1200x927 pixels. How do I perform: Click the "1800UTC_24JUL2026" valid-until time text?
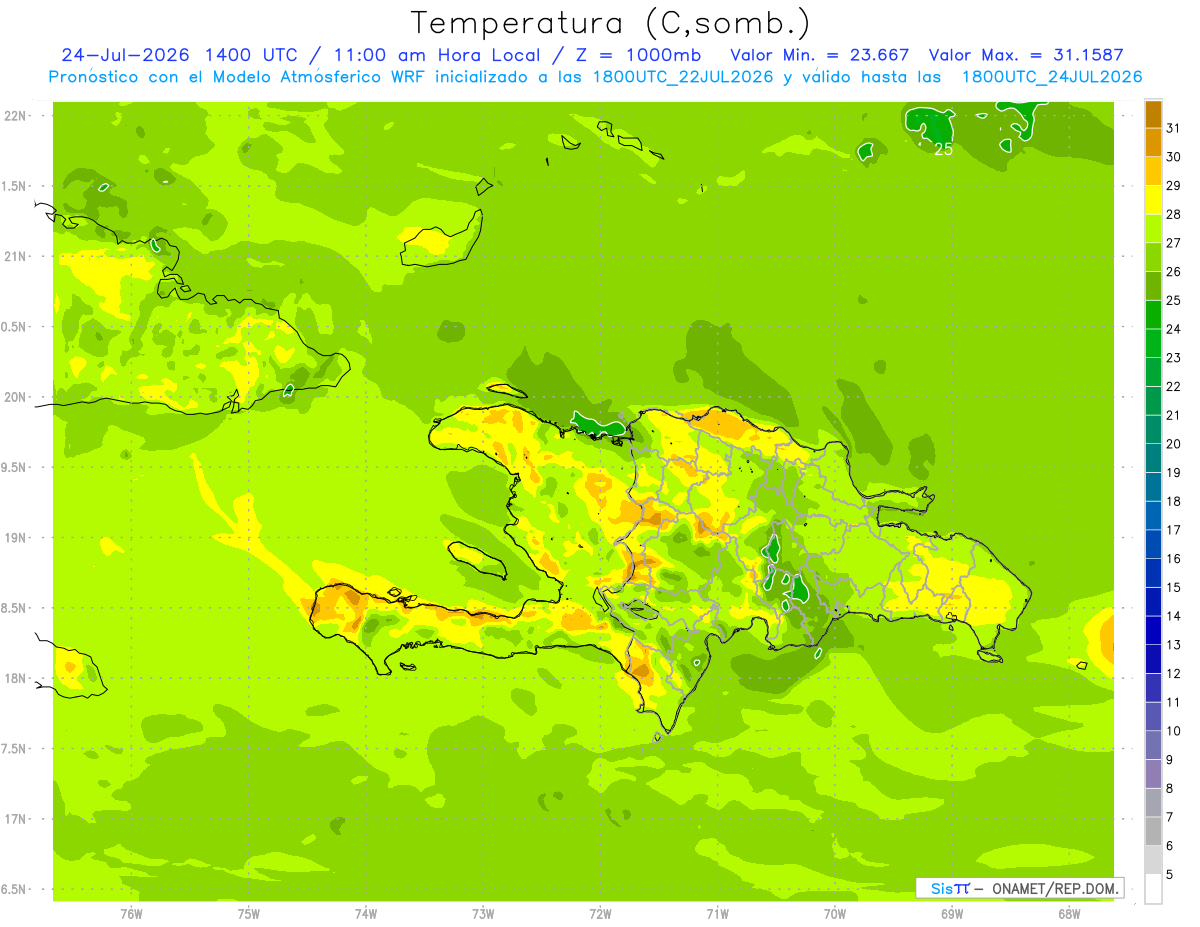point(1051,77)
